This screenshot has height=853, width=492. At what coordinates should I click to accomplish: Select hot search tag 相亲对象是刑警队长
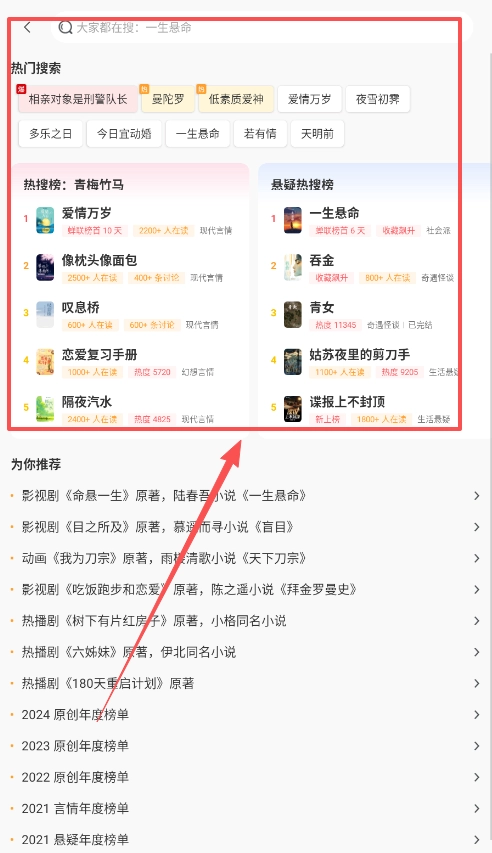pos(77,99)
